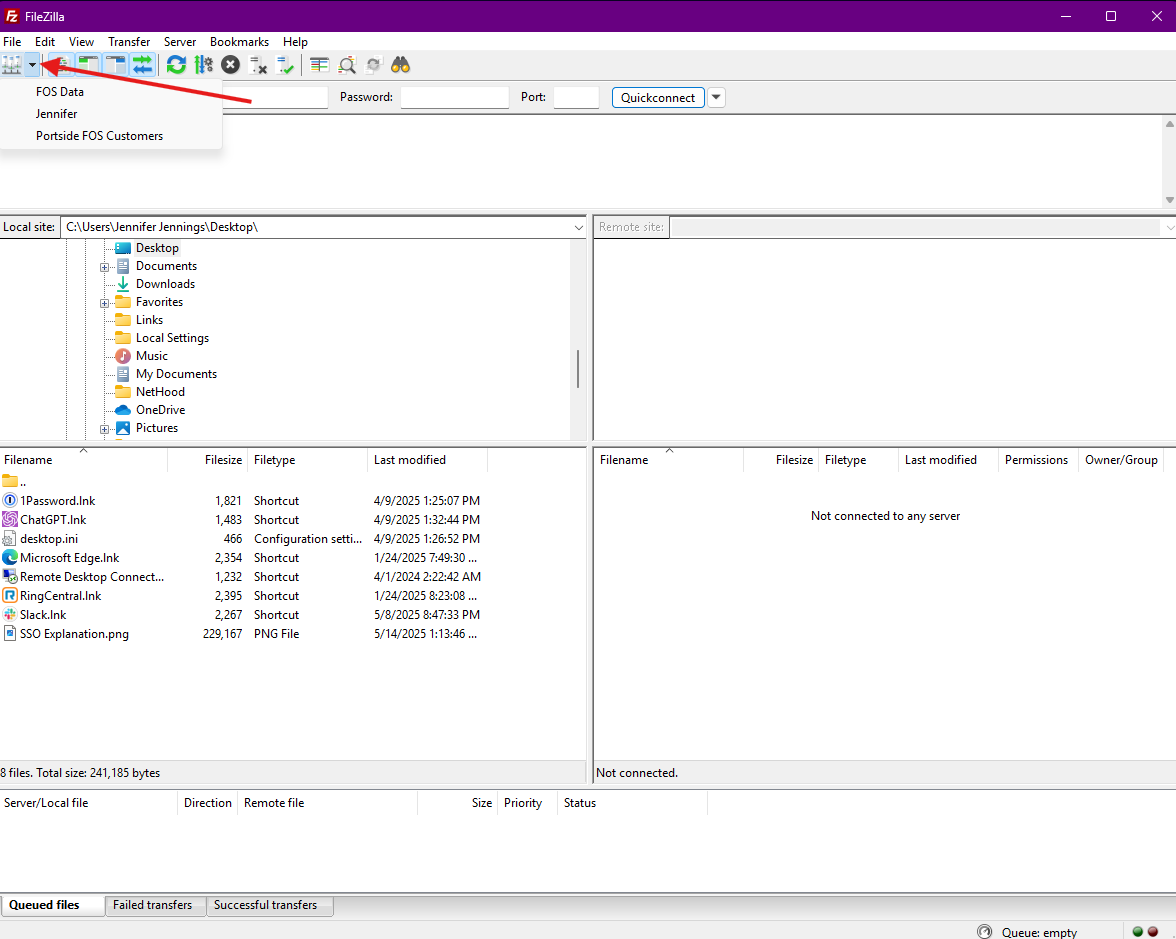Select the Microsoft Edge.lnk file icon

(10, 557)
